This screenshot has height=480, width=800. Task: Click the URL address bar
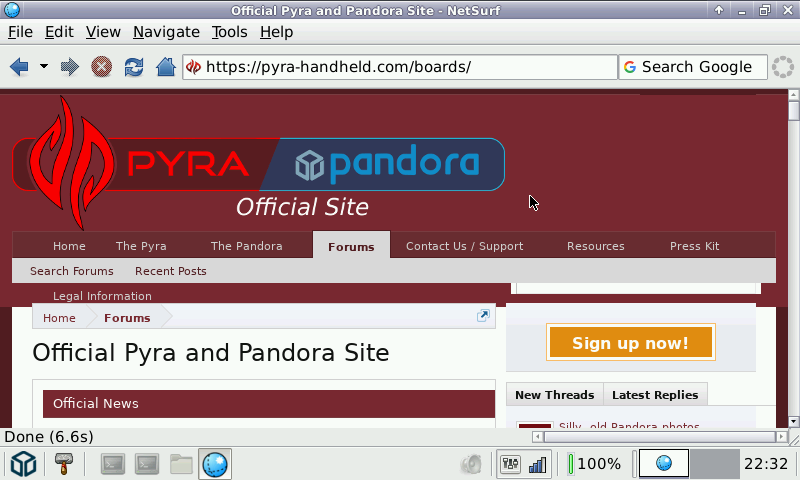(x=400, y=67)
